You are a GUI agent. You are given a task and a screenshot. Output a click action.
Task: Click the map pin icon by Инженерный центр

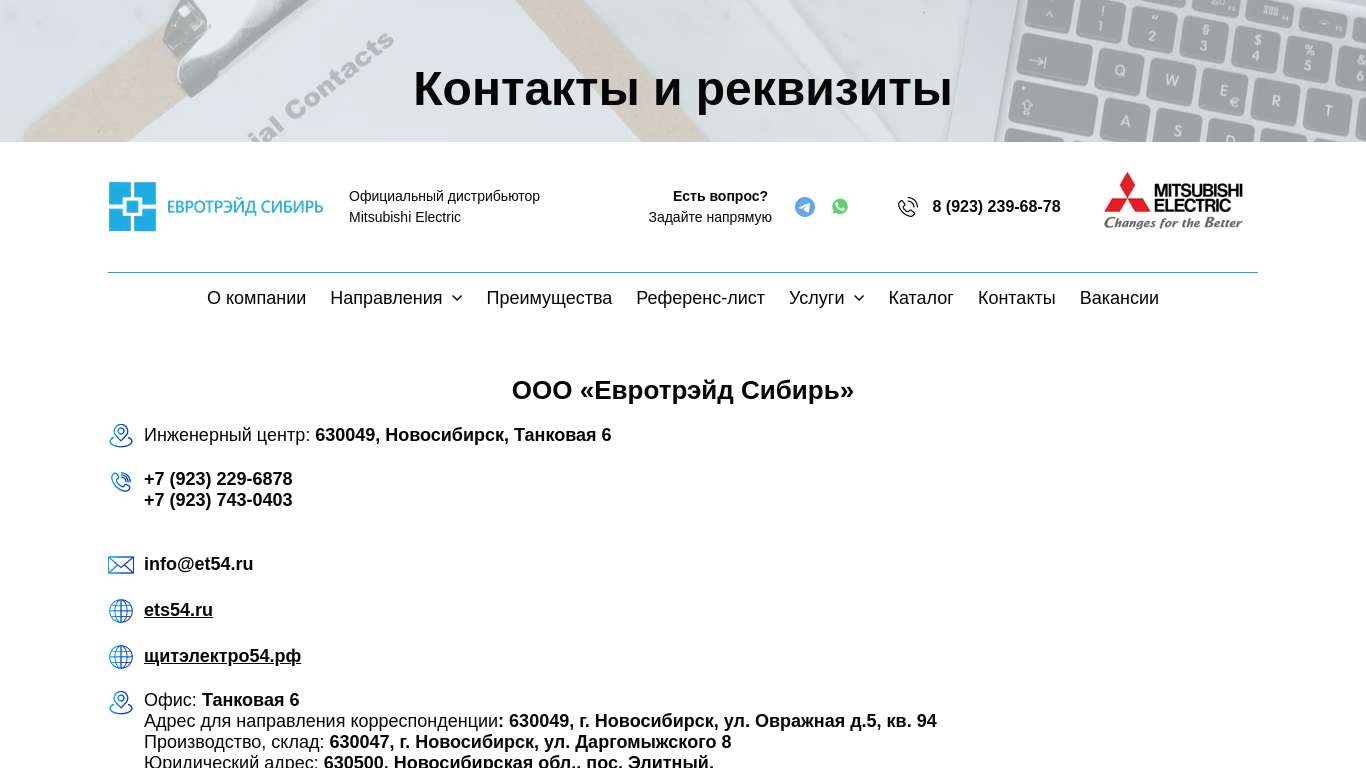click(121, 436)
